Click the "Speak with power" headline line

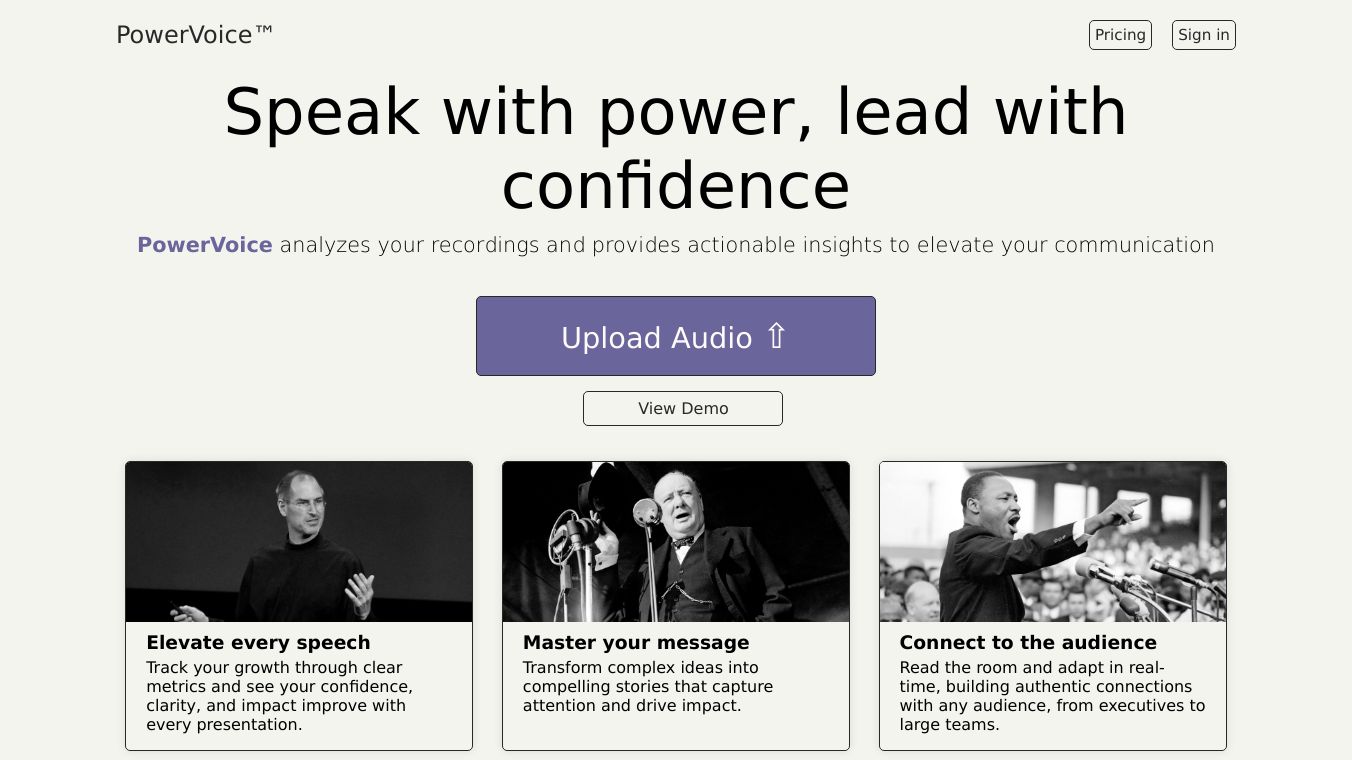(x=676, y=111)
